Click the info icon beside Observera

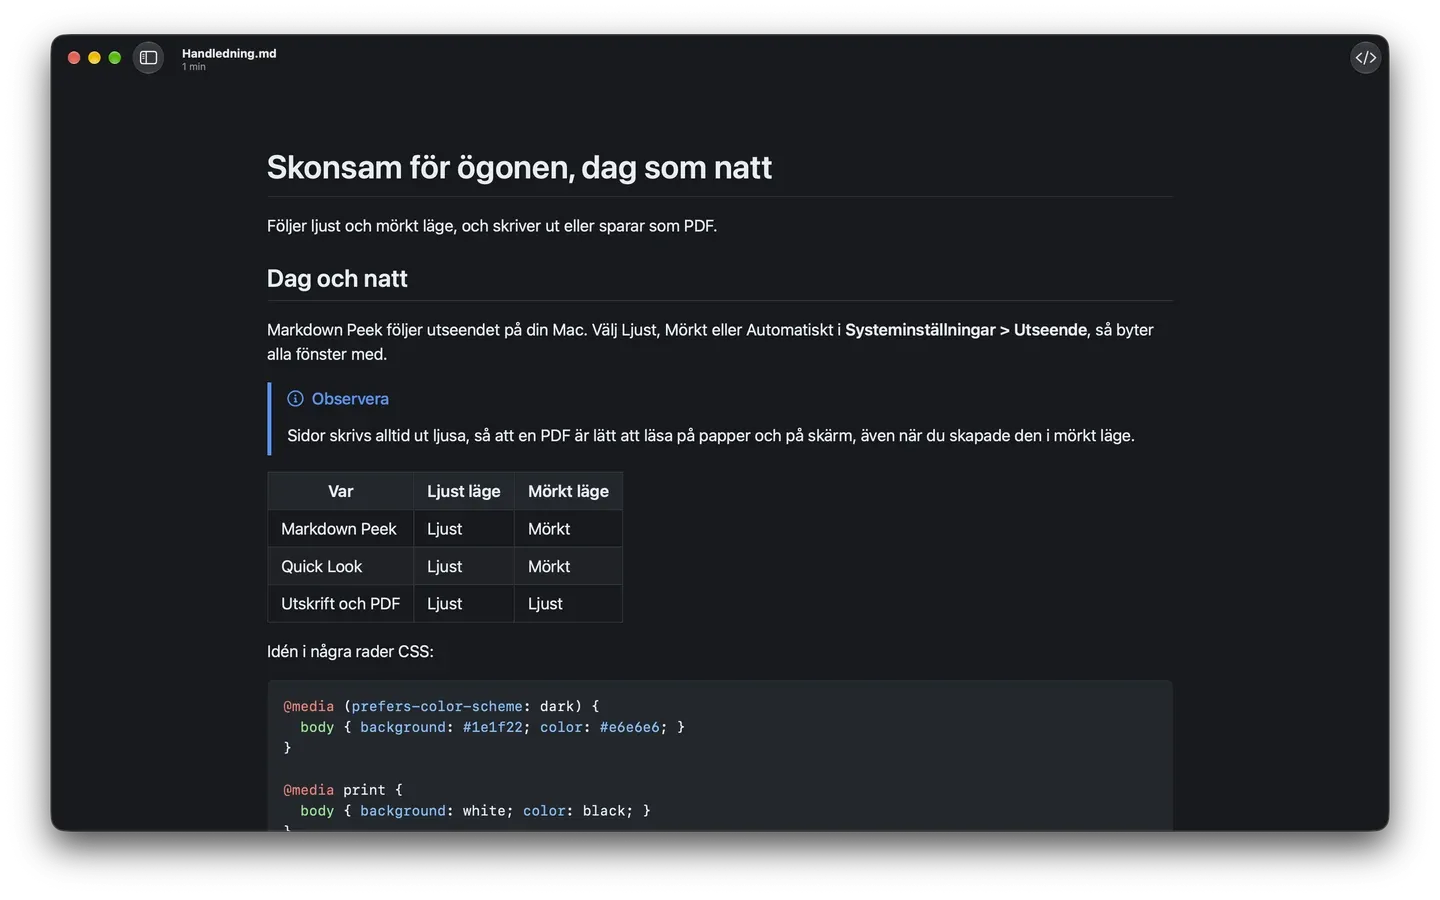pos(295,399)
